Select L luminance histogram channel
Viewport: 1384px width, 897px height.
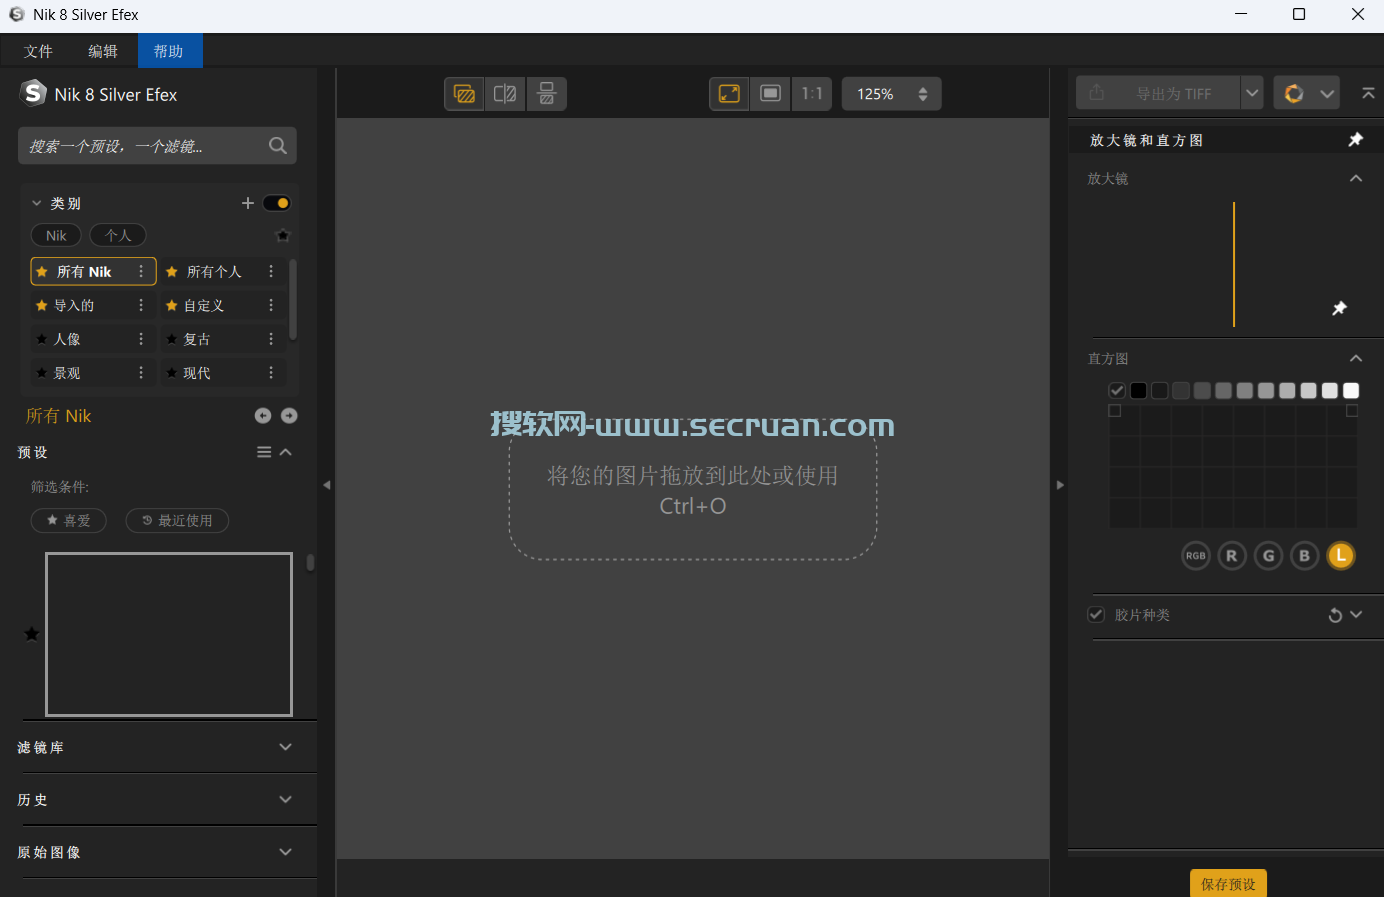click(x=1341, y=556)
